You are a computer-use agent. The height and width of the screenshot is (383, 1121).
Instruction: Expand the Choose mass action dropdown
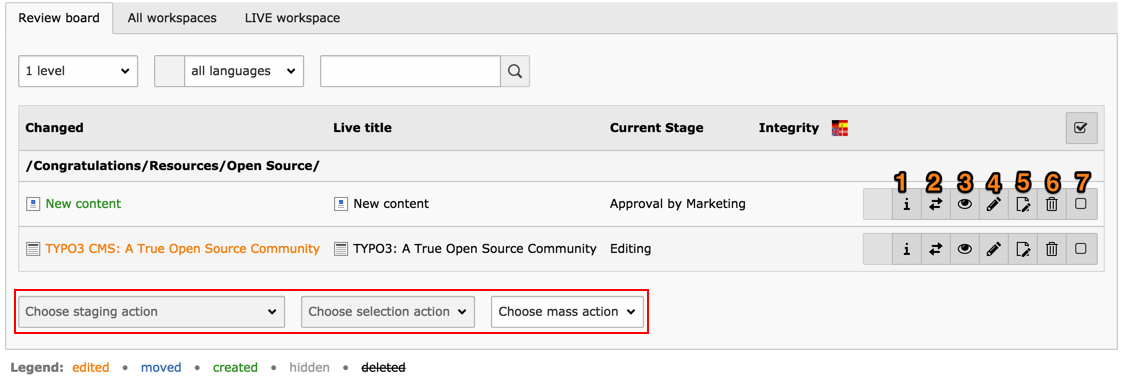567,312
